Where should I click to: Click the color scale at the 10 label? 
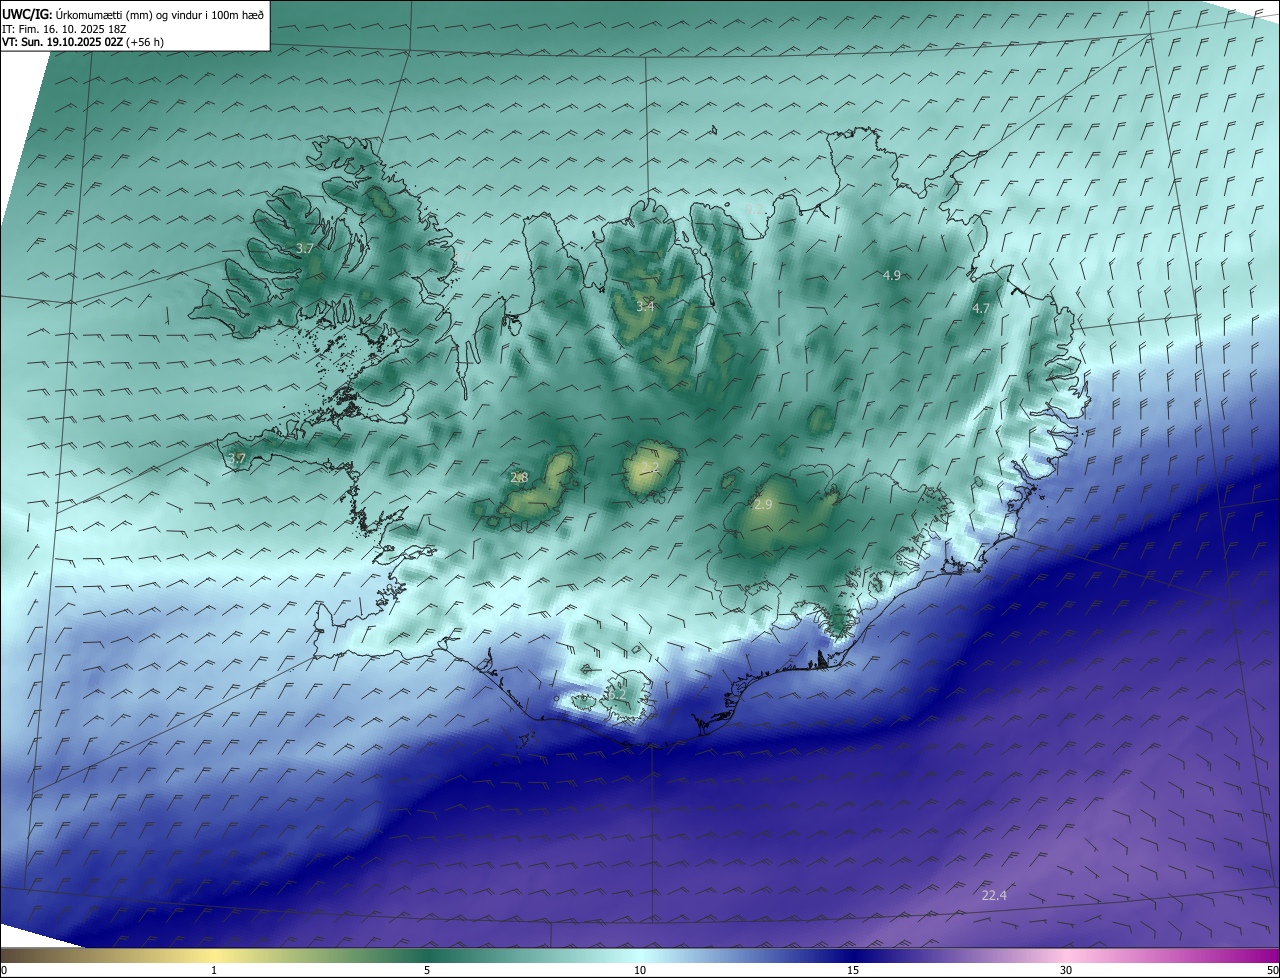(640, 970)
